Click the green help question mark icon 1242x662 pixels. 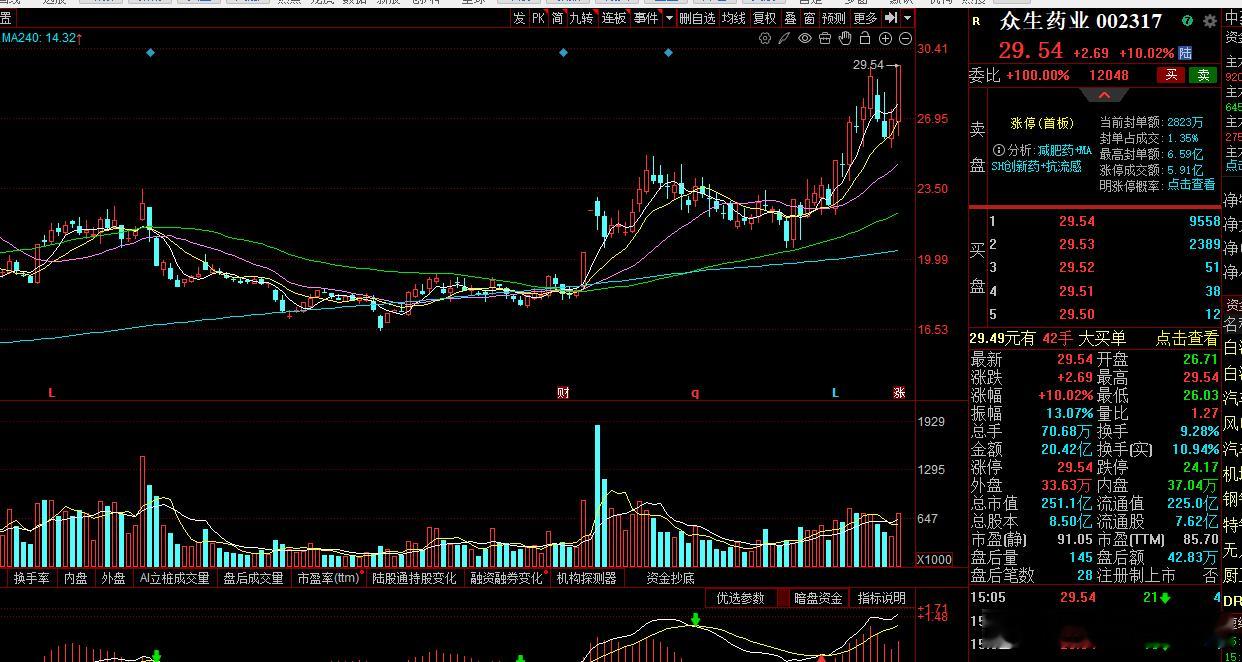(1187, 21)
